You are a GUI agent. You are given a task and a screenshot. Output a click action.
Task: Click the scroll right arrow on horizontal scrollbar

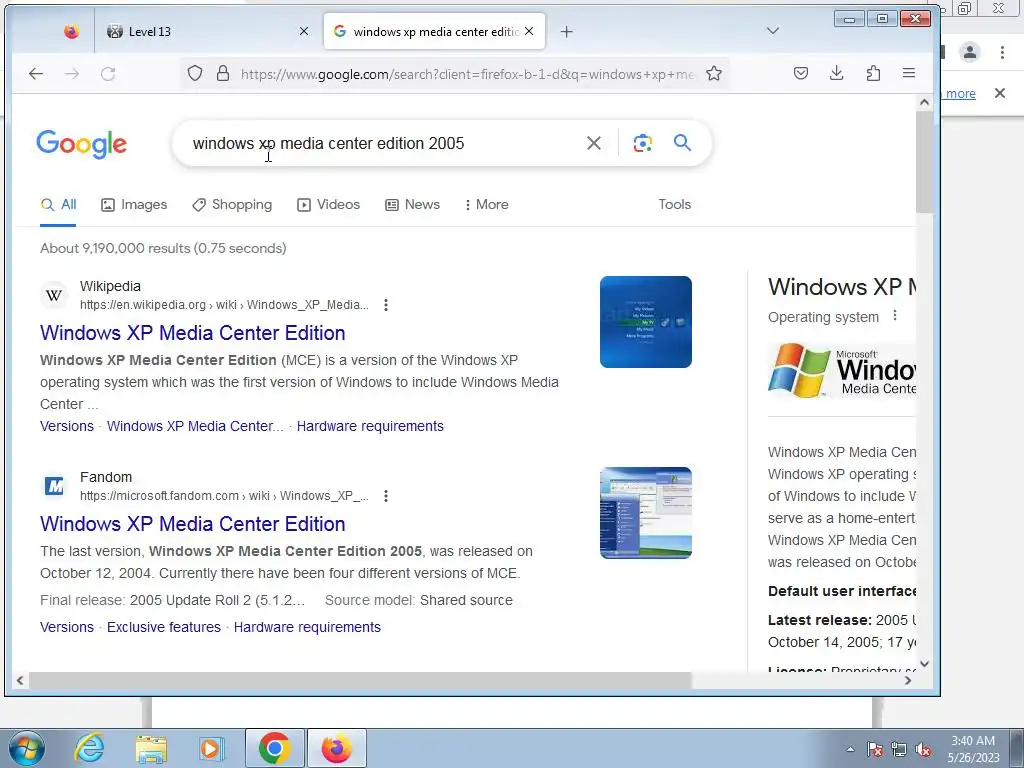pos(908,680)
